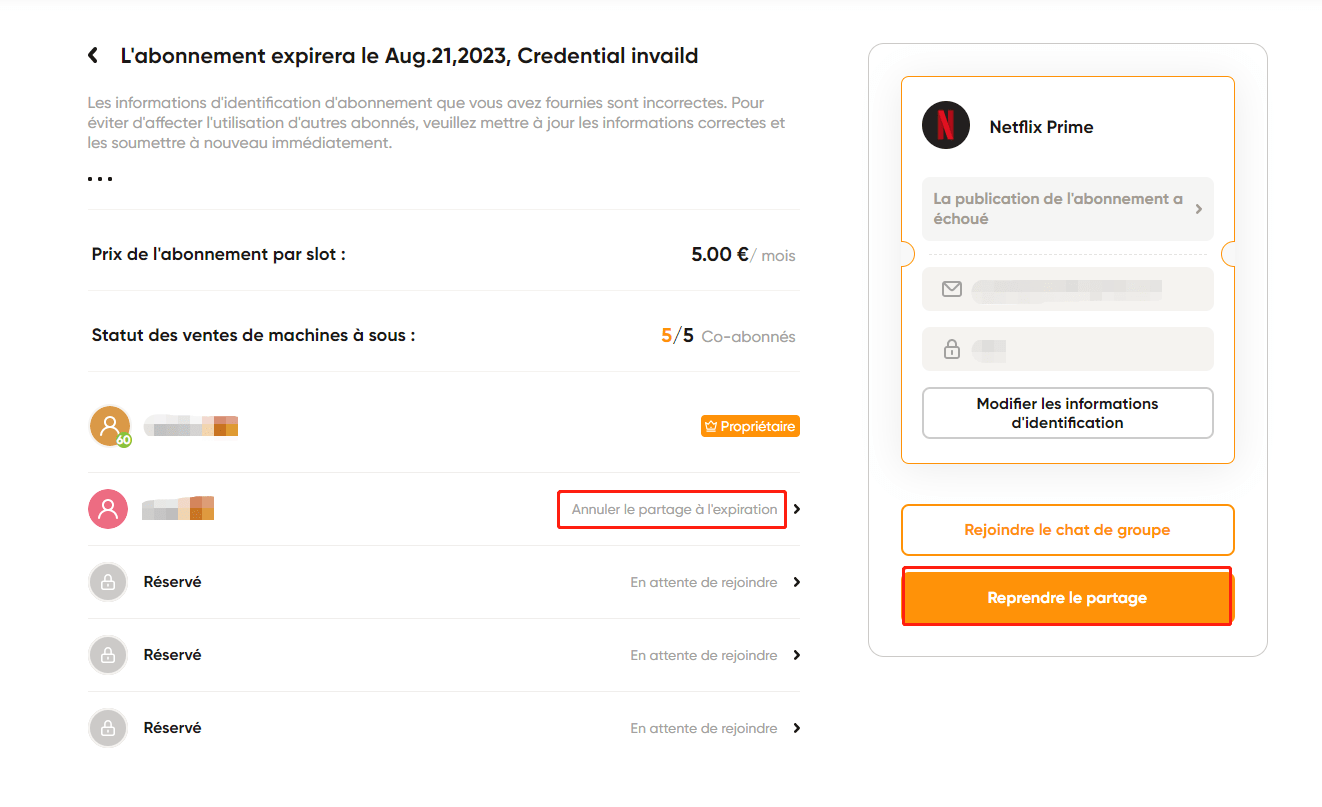Click the pink co-subscriber avatar icon
The height and width of the screenshot is (807, 1322).
pyautogui.click(x=108, y=509)
